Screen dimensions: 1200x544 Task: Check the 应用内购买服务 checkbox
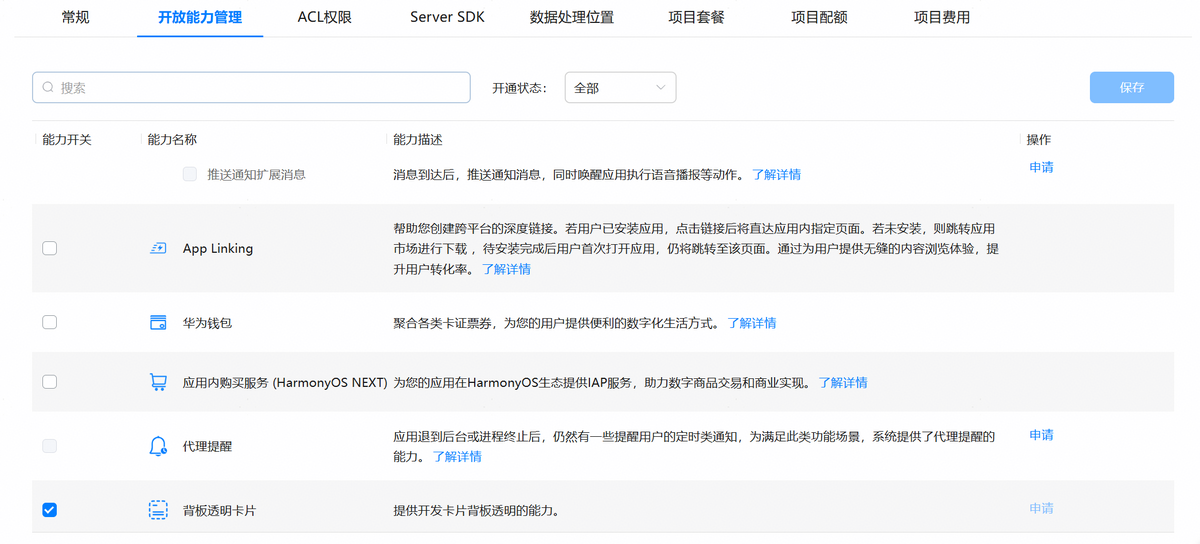tap(50, 382)
